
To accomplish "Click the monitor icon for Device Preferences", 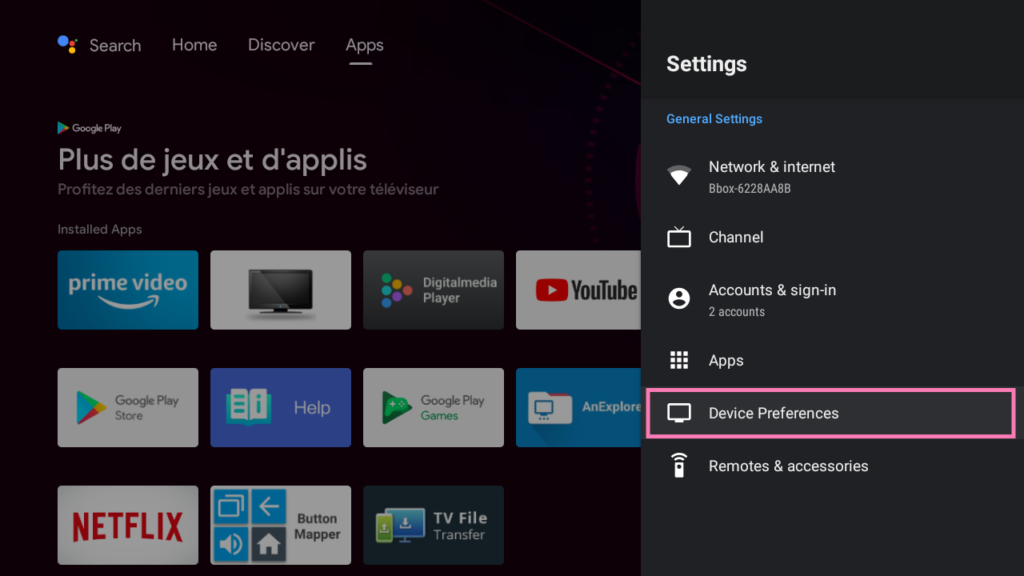I will [x=679, y=413].
